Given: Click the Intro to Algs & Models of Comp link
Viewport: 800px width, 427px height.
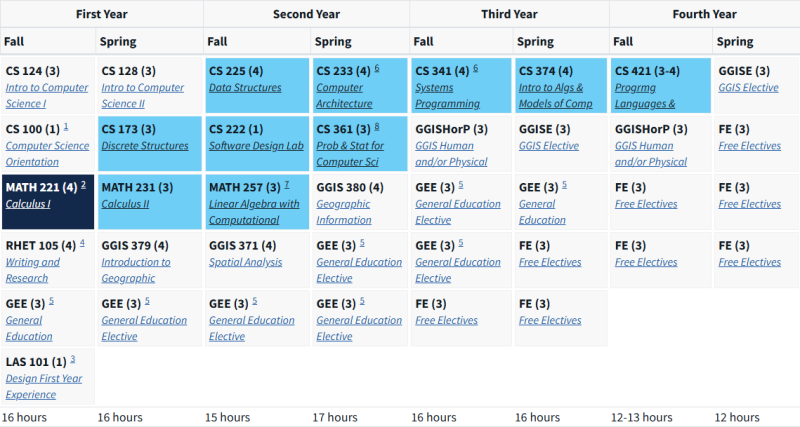Looking at the screenshot, I should (555, 95).
